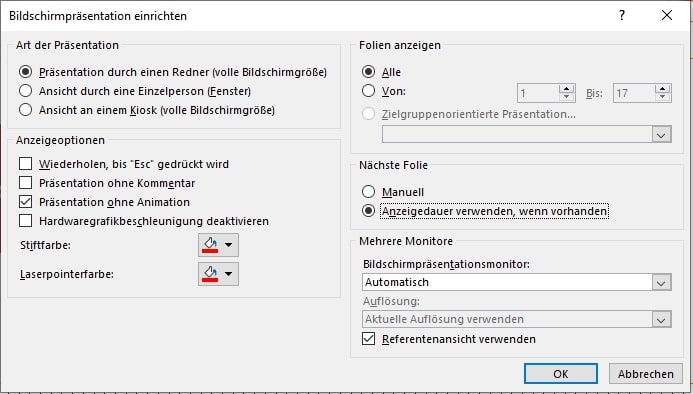Select Ansicht an einem Kiosk option
Viewport: 693px width, 394px height.
point(26,110)
